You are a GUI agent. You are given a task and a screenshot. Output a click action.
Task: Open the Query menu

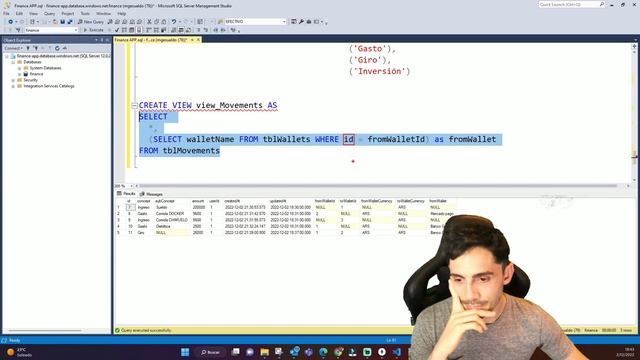[x=49, y=13]
